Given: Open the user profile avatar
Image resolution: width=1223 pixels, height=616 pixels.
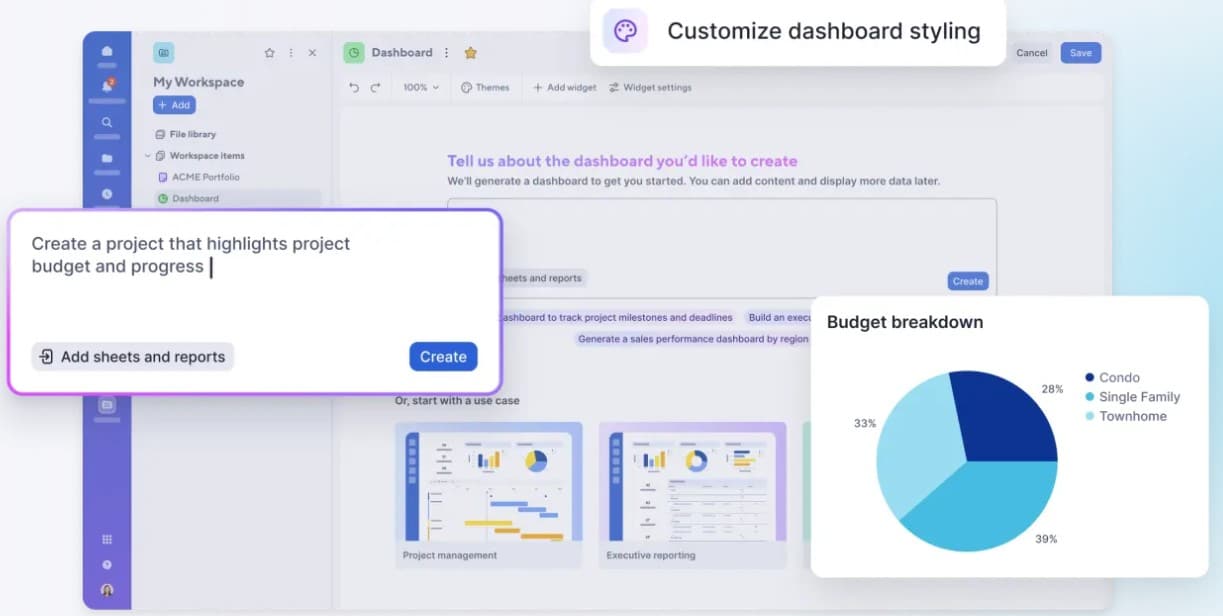Looking at the screenshot, I should pyautogui.click(x=107, y=590).
